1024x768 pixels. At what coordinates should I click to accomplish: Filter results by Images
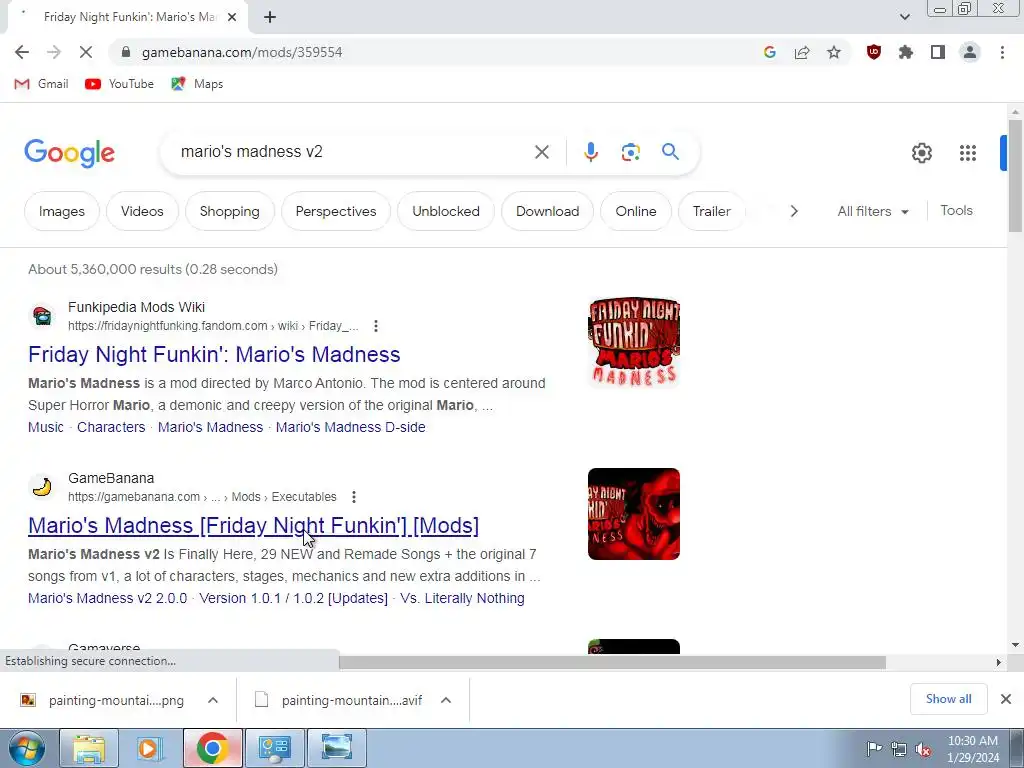62,211
